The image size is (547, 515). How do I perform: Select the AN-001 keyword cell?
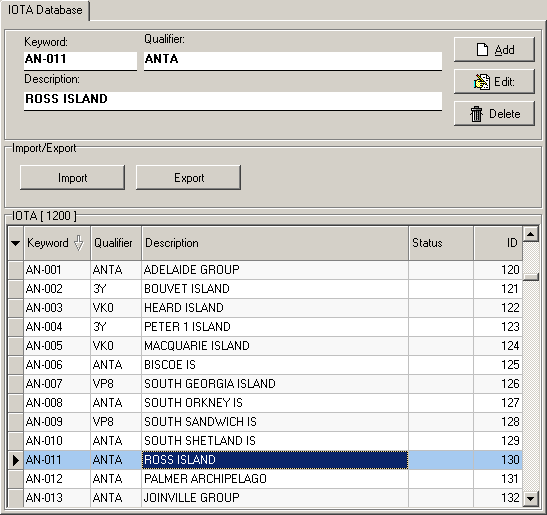coord(57,270)
